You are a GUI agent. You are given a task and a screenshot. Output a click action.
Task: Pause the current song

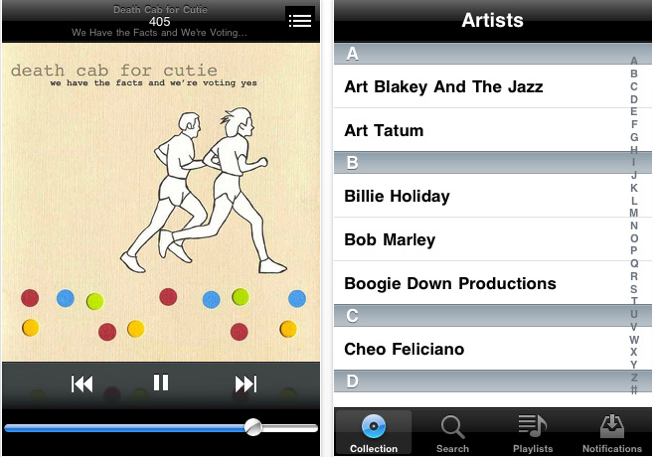click(x=161, y=382)
